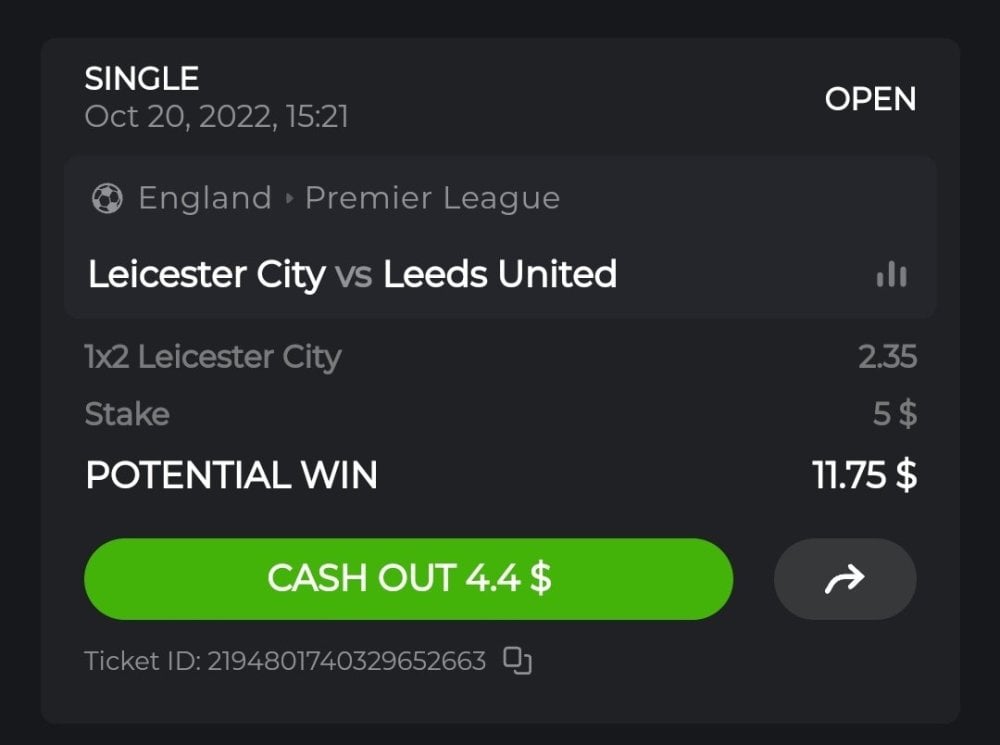Select the Leicester City team name
The width and height of the screenshot is (1000, 745).
207,274
